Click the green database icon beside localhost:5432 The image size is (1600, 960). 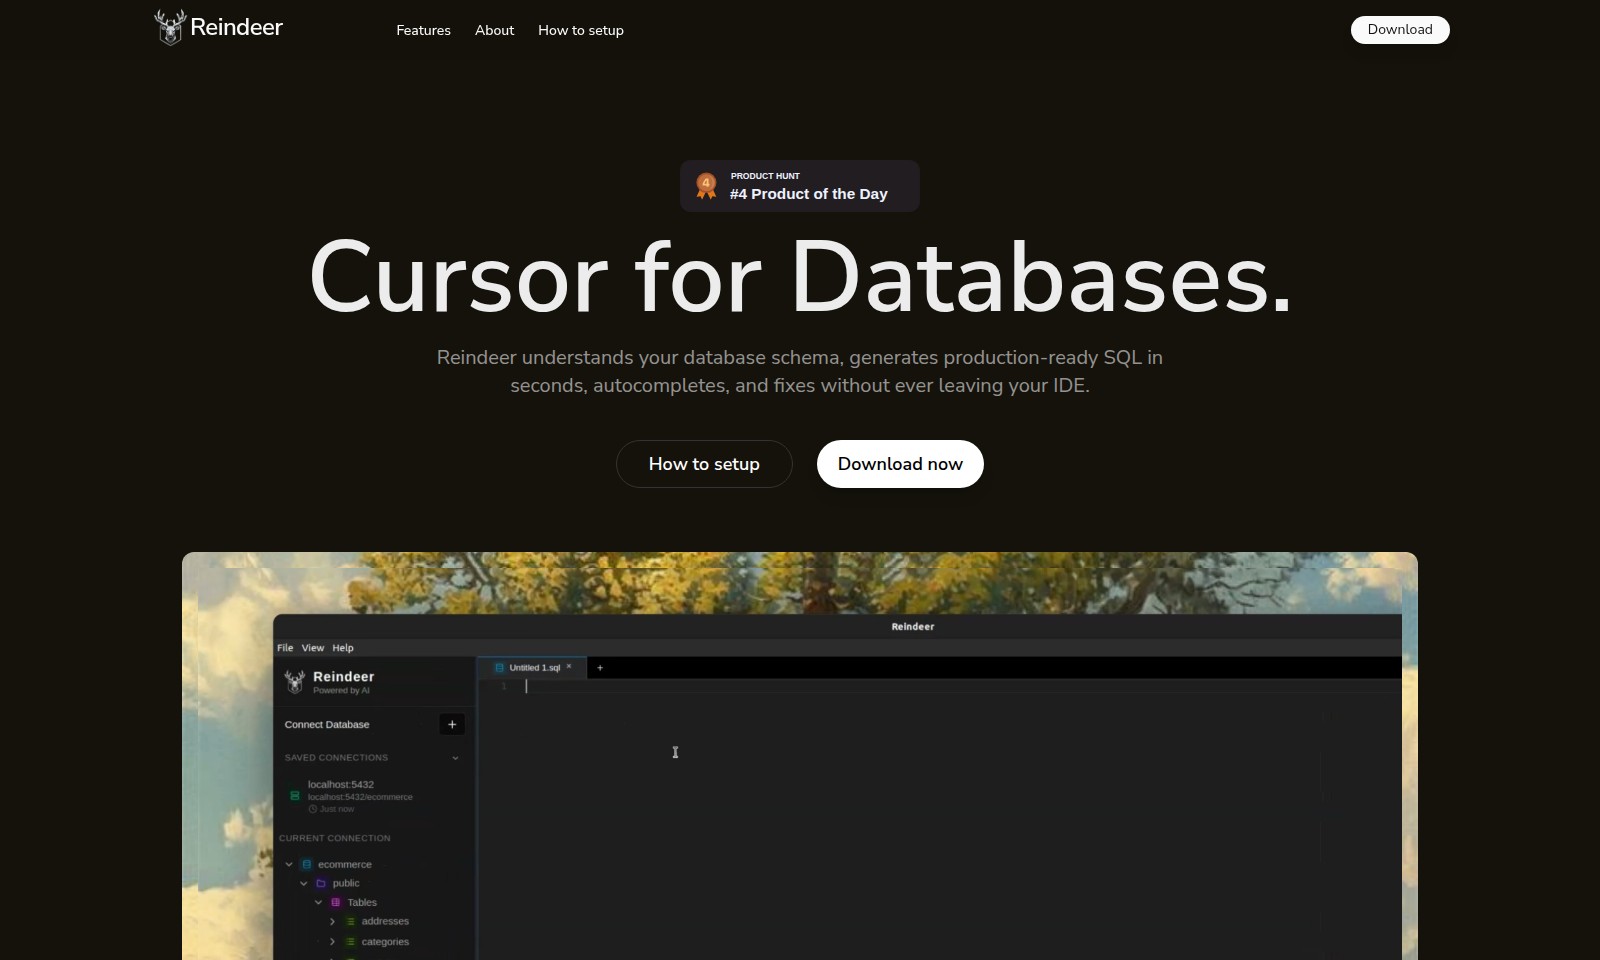[x=295, y=796]
